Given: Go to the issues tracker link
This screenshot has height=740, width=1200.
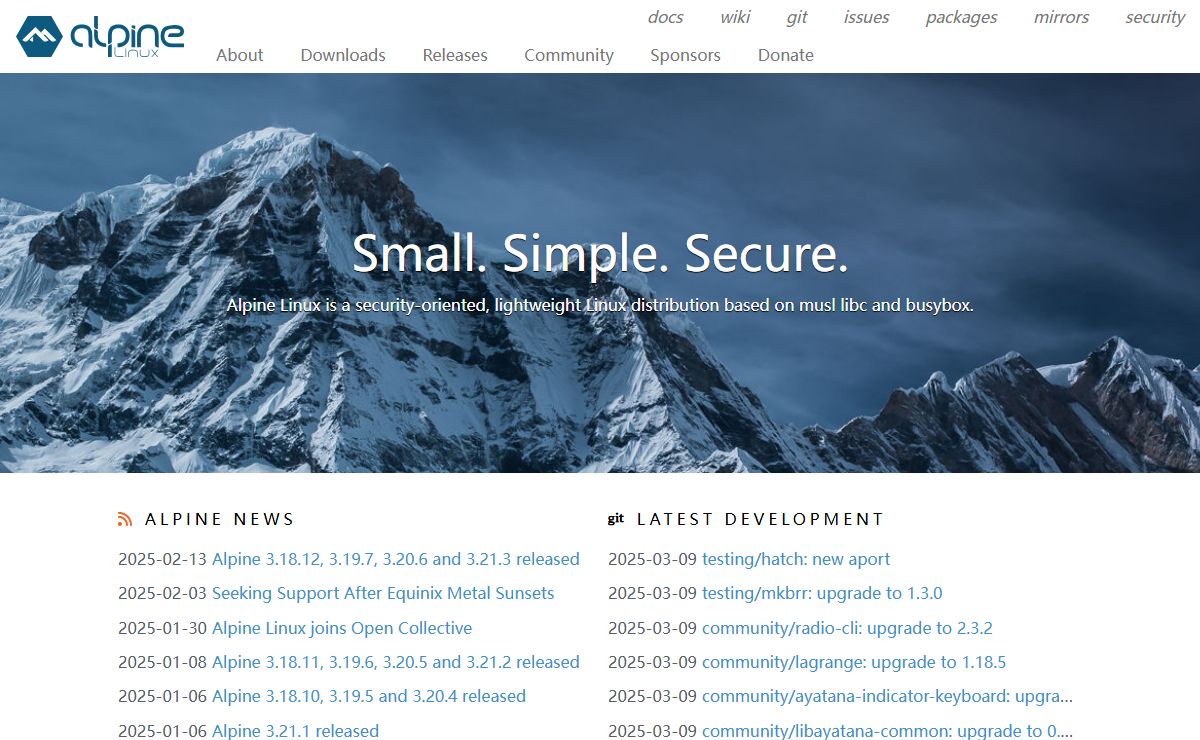Looking at the screenshot, I should coord(867,17).
